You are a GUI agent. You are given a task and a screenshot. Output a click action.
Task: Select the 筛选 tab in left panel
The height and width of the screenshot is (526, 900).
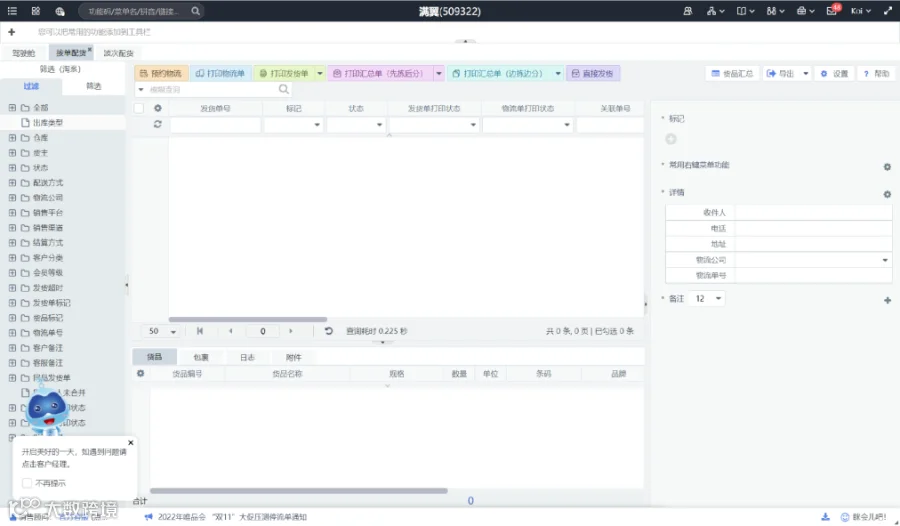tap(94, 86)
